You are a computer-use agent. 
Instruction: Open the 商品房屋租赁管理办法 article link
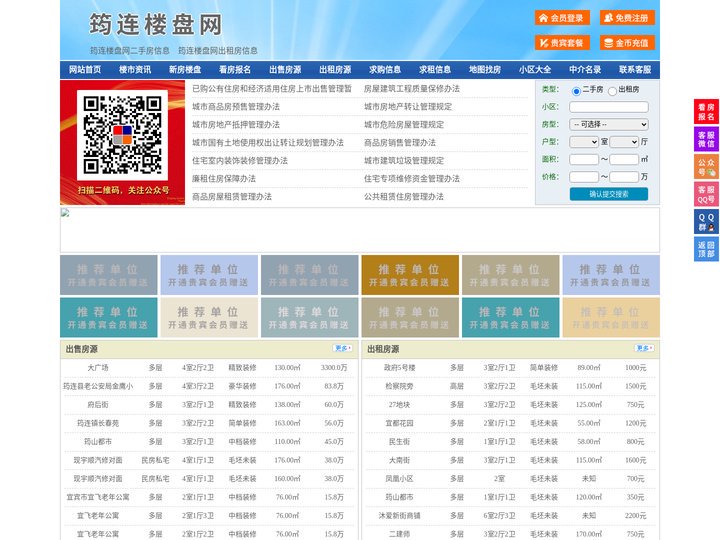(x=232, y=197)
